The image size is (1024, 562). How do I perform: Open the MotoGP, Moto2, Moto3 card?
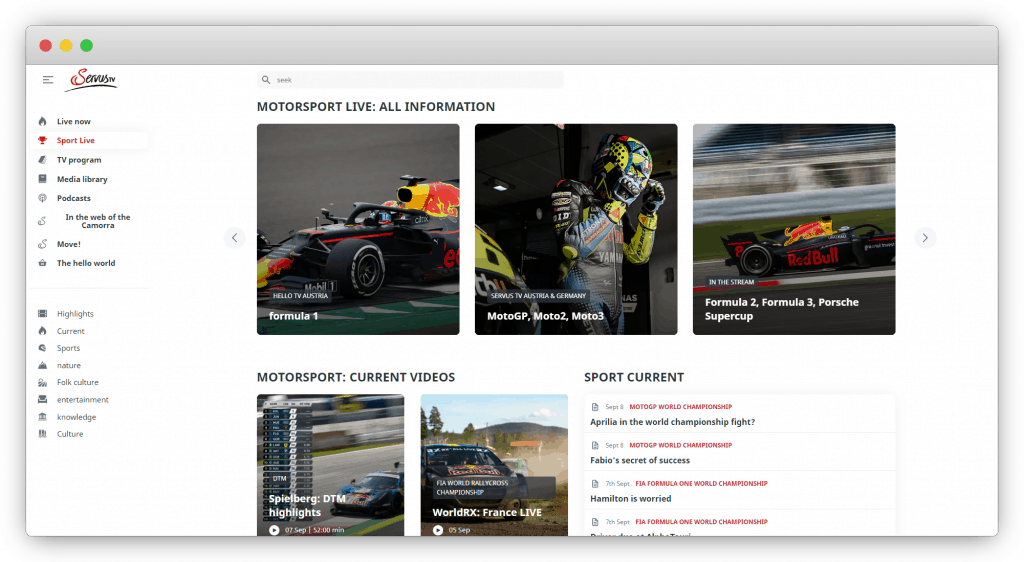pos(576,229)
